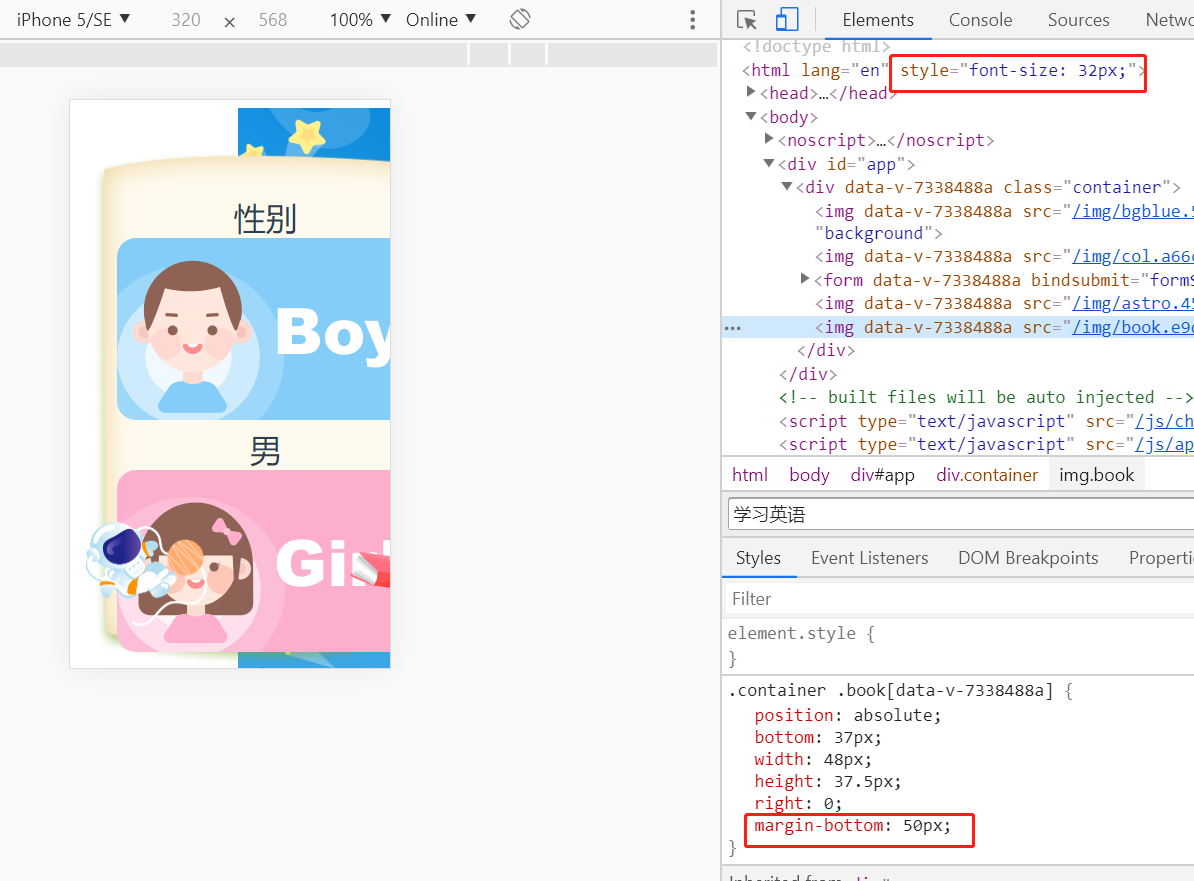This screenshot has height=881, width=1194.
Task: Expand the head element node
Action: pos(751,93)
